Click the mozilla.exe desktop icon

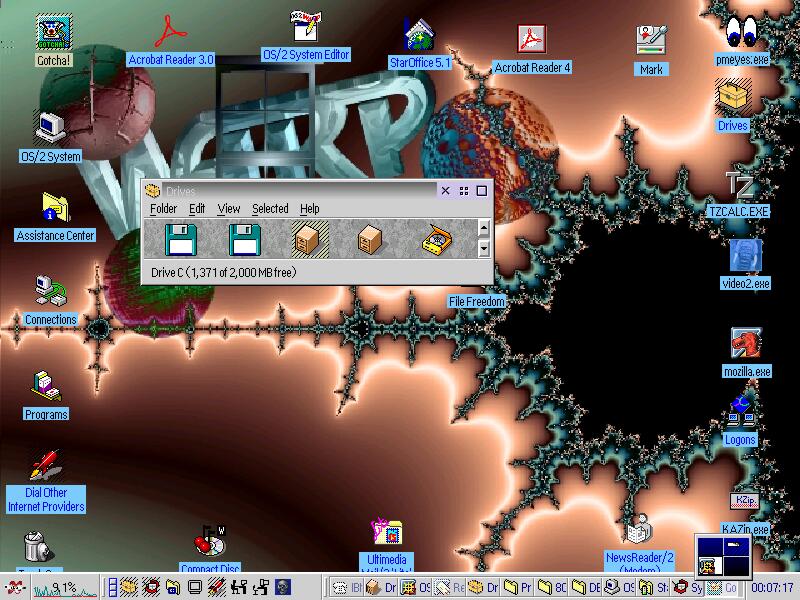click(x=747, y=345)
